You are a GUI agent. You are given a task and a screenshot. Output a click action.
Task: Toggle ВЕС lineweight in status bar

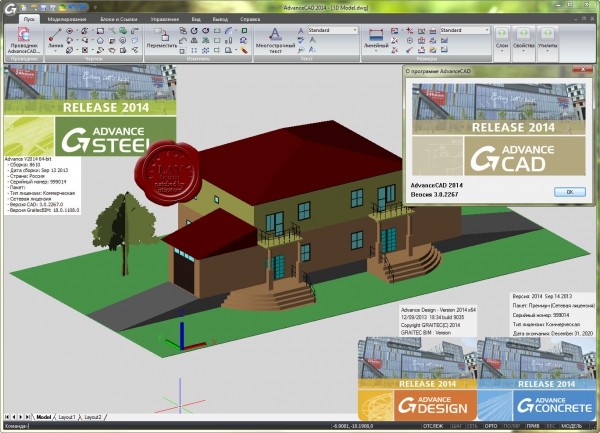pos(551,426)
